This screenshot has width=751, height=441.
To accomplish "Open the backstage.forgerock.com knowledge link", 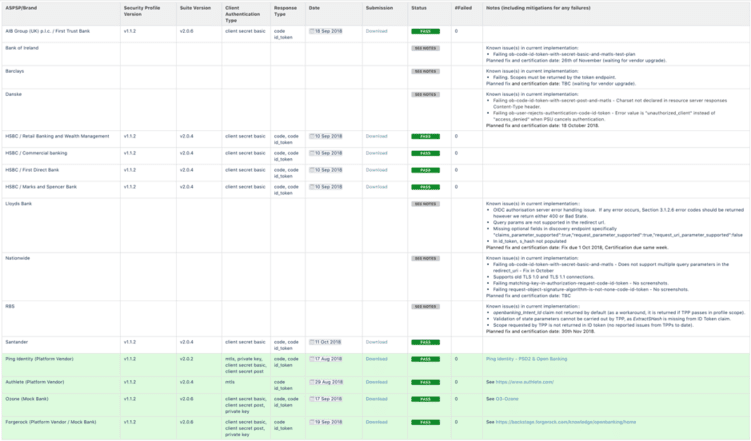I will [x=566, y=422].
